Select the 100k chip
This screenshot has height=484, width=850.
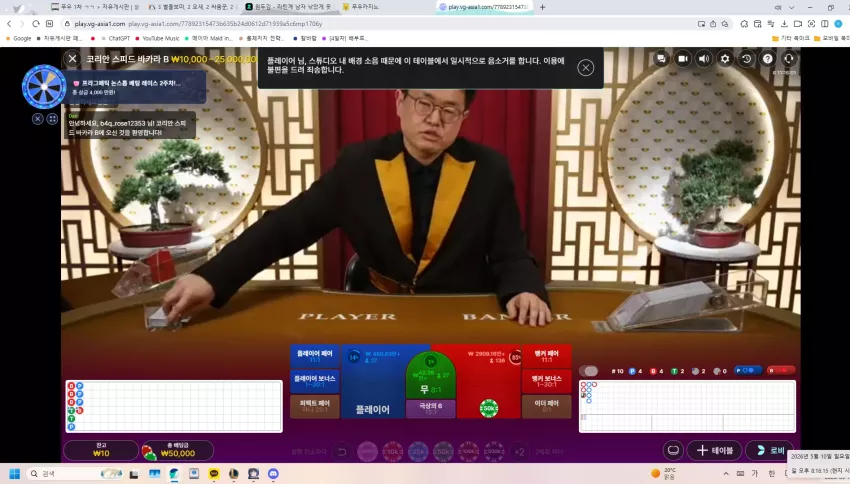(469, 451)
